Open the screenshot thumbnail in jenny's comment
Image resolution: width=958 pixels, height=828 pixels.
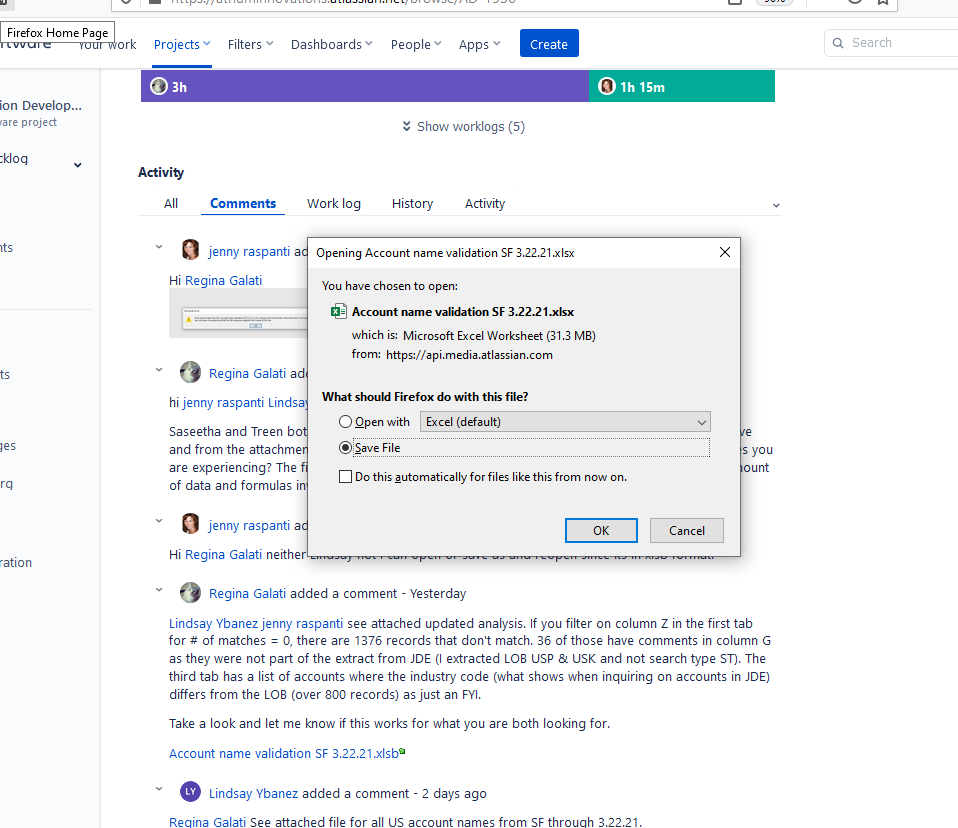[x=238, y=313]
